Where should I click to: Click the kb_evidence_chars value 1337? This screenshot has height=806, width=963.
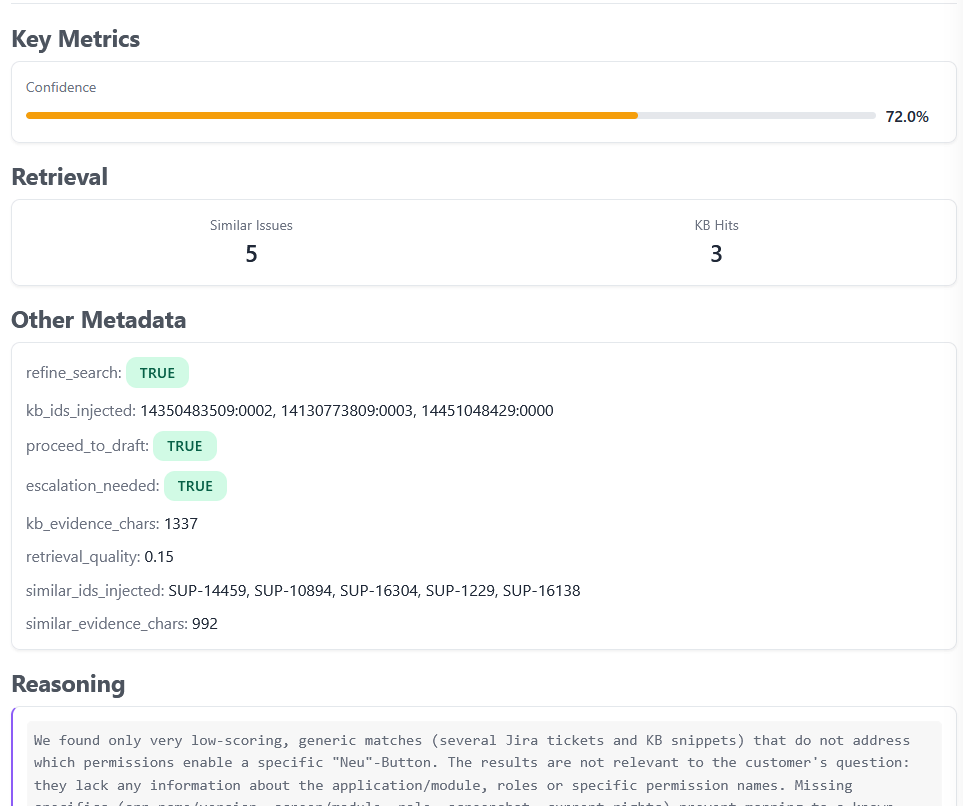pos(181,523)
